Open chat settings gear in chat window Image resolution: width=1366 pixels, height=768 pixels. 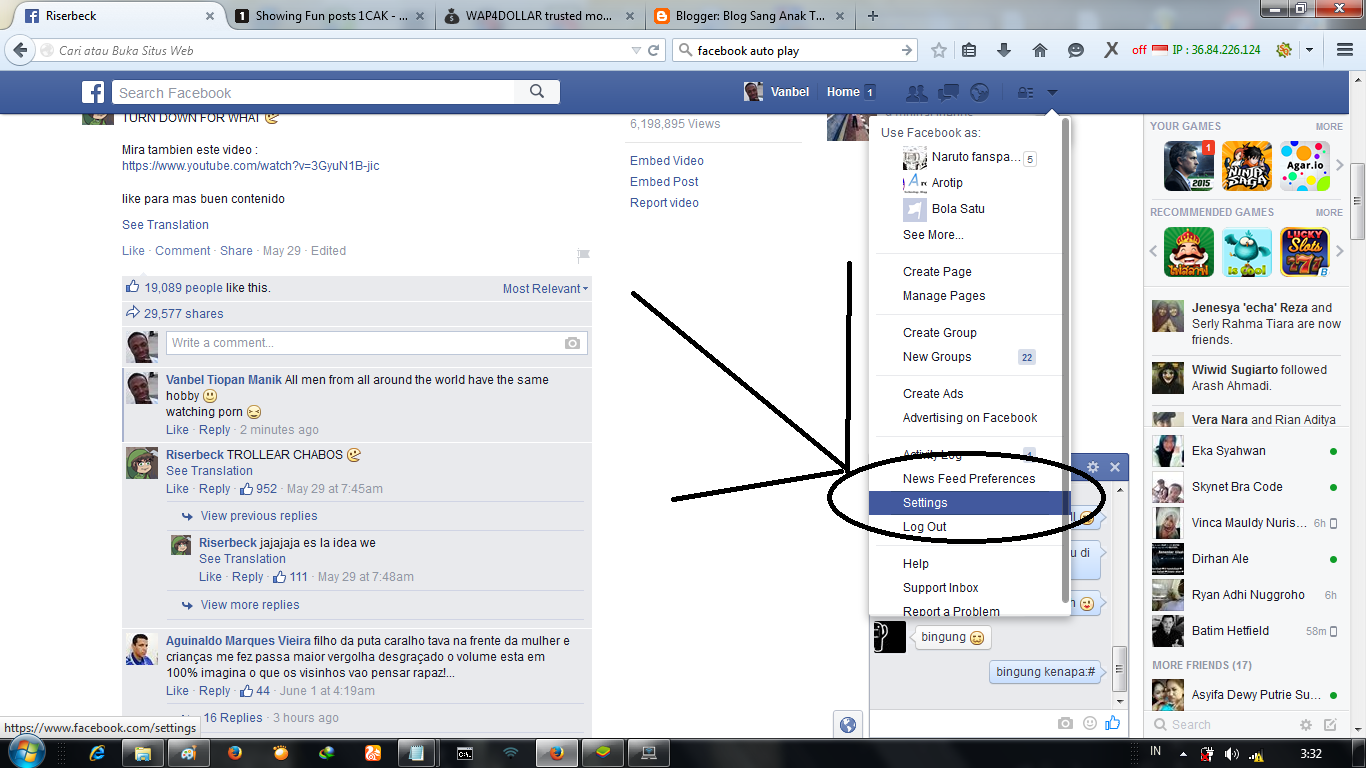(x=1093, y=467)
